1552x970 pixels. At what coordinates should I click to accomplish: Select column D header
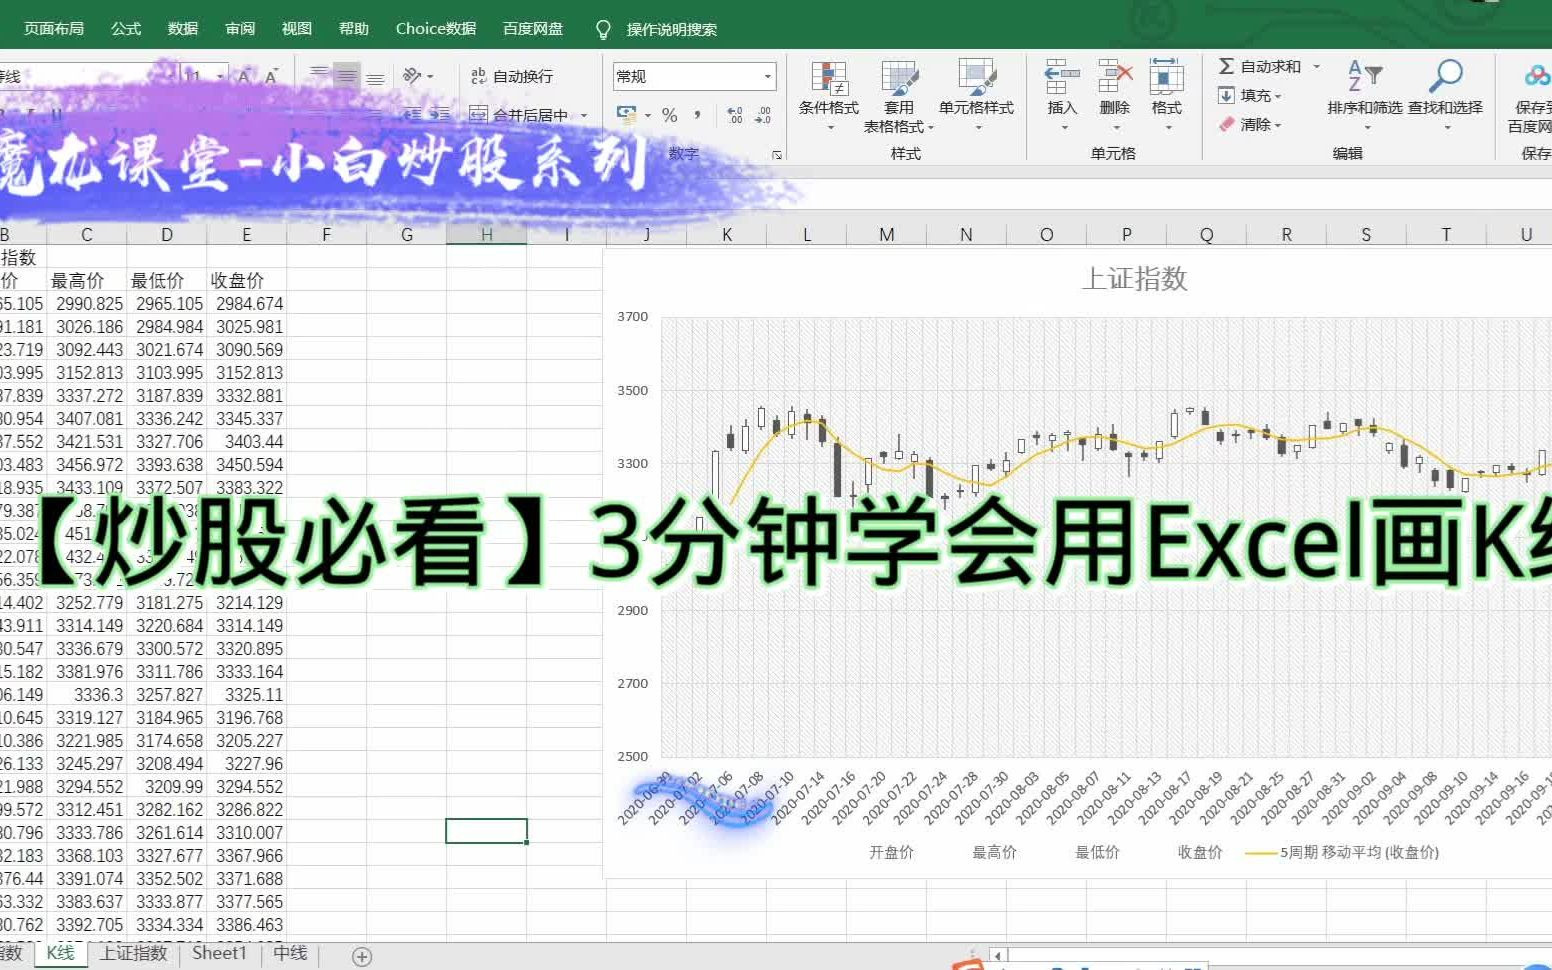click(167, 234)
